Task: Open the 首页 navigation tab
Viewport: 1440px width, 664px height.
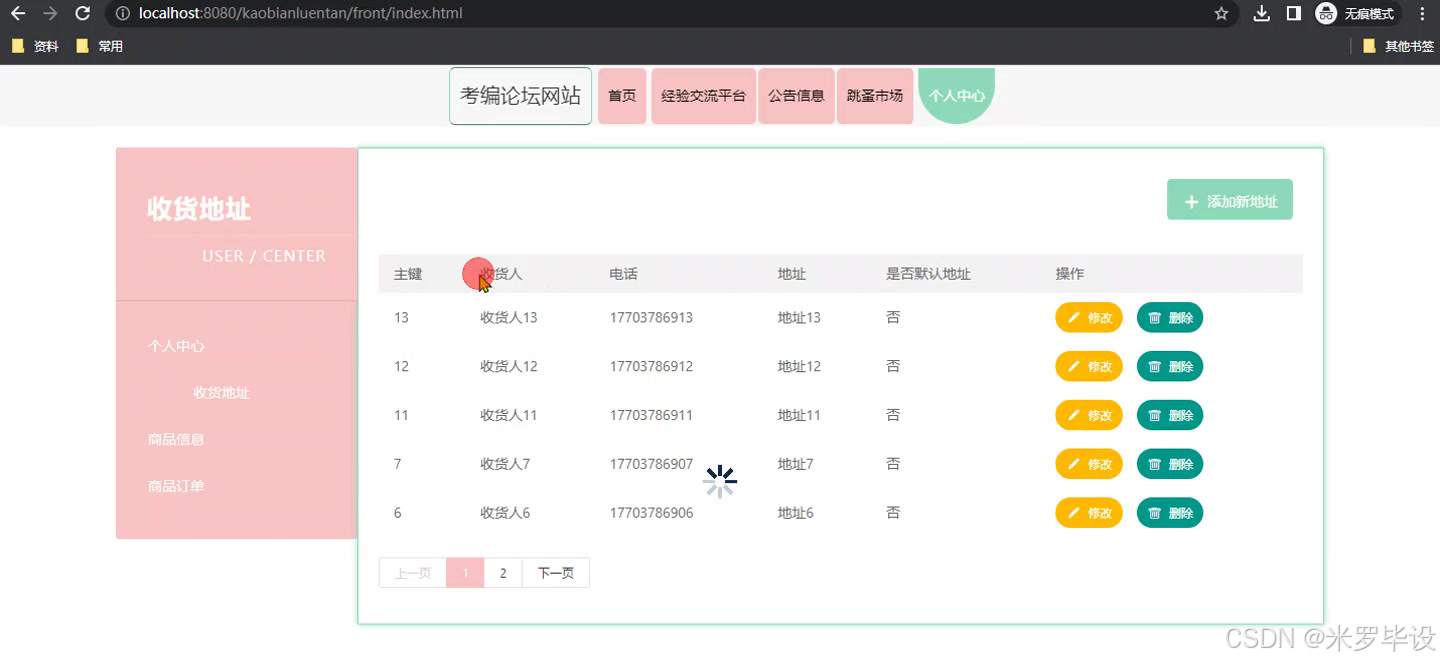Action: click(622, 96)
